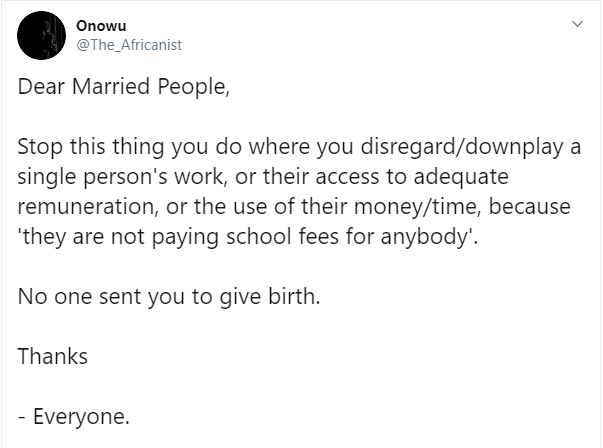Open Onowu's round profile picture
Screen dimensions: 603x448
coord(41,35)
